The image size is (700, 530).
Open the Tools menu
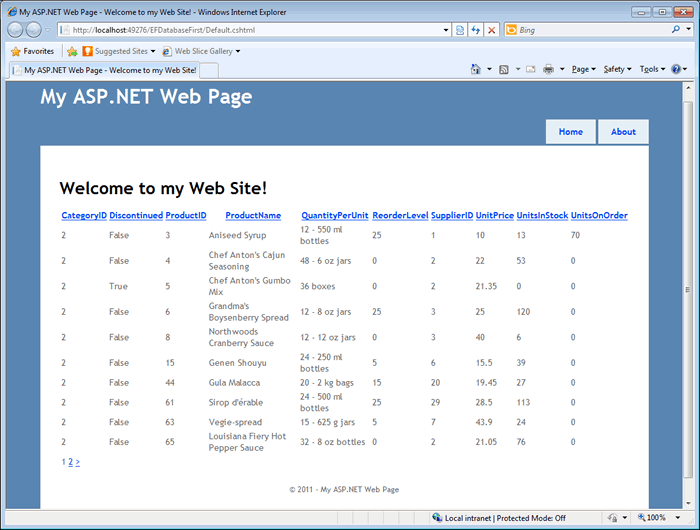[x=652, y=69]
